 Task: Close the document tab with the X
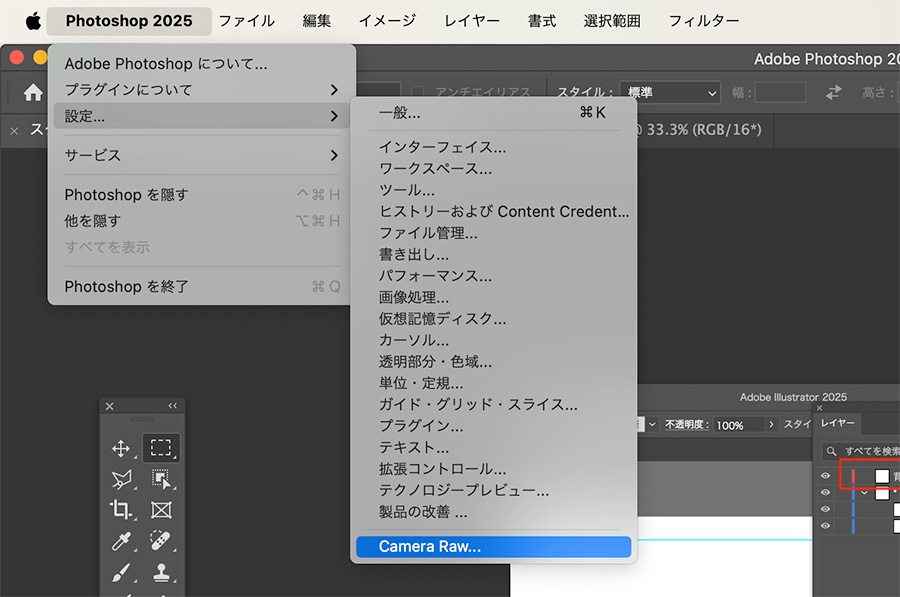(14, 131)
